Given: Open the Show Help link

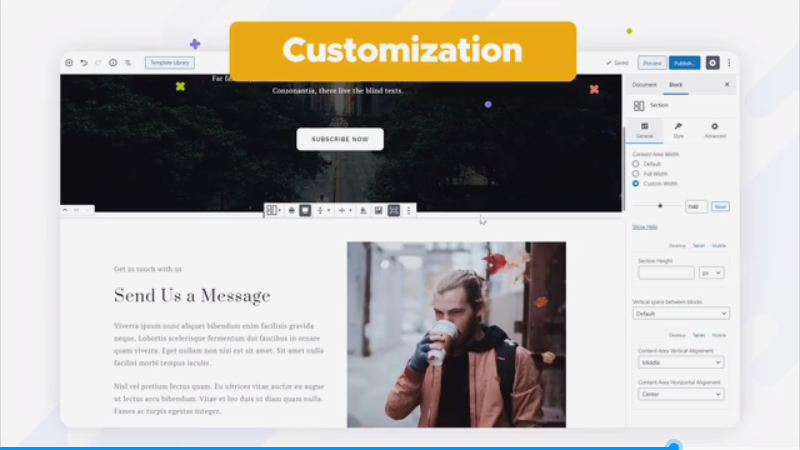Looking at the screenshot, I should [644, 227].
